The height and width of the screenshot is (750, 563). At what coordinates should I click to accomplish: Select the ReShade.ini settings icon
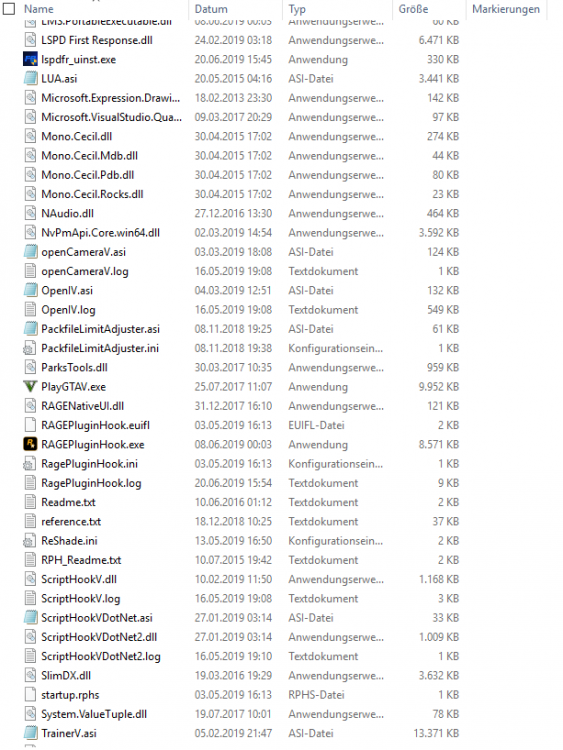click(30, 540)
